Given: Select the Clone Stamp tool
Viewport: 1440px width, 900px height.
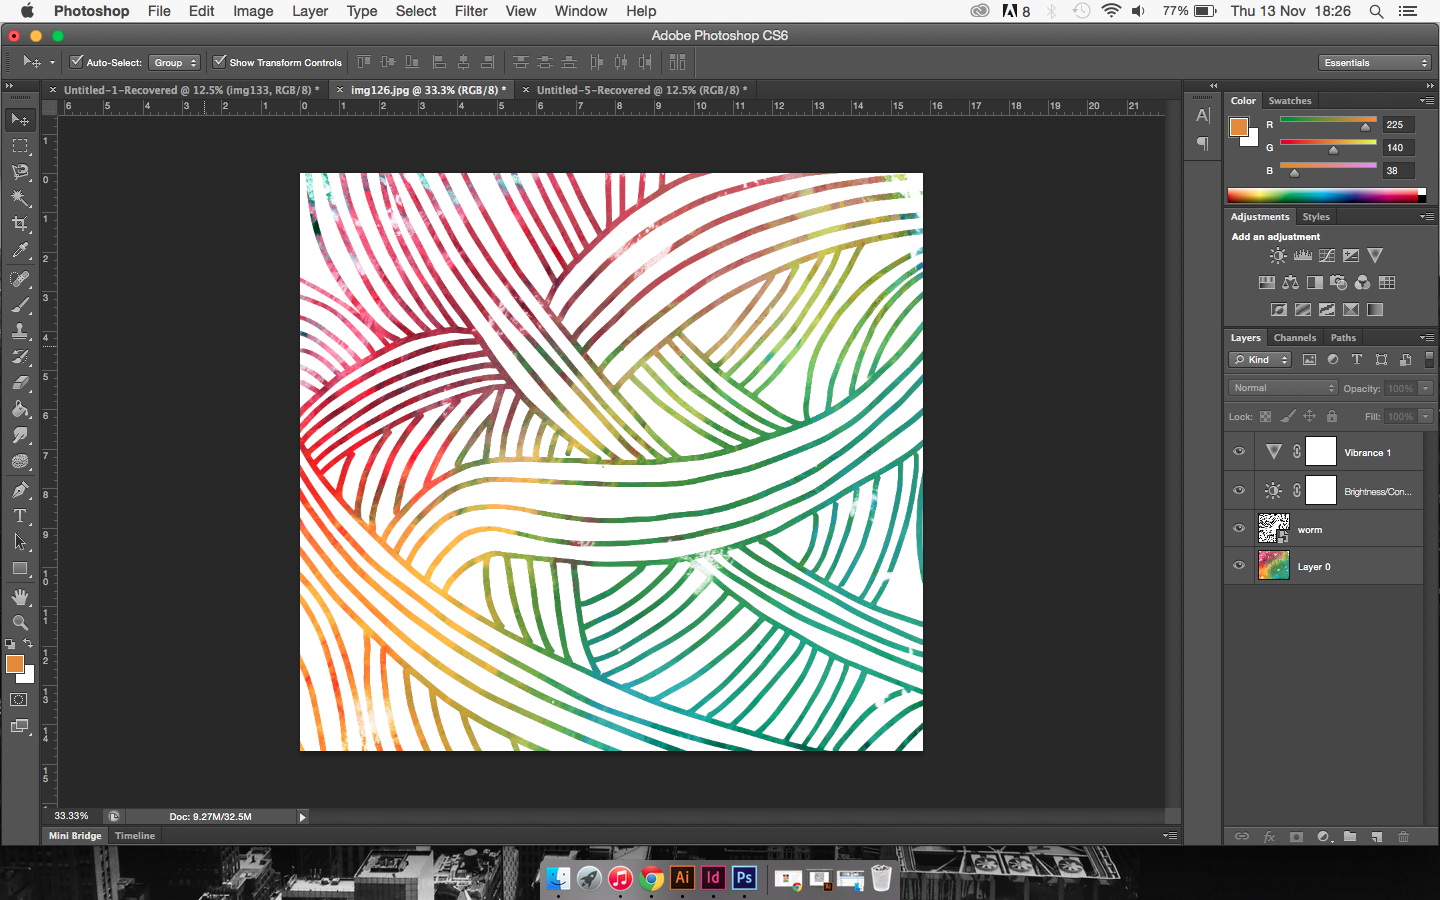Looking at the screenshot, I should (x=20, y=331).
